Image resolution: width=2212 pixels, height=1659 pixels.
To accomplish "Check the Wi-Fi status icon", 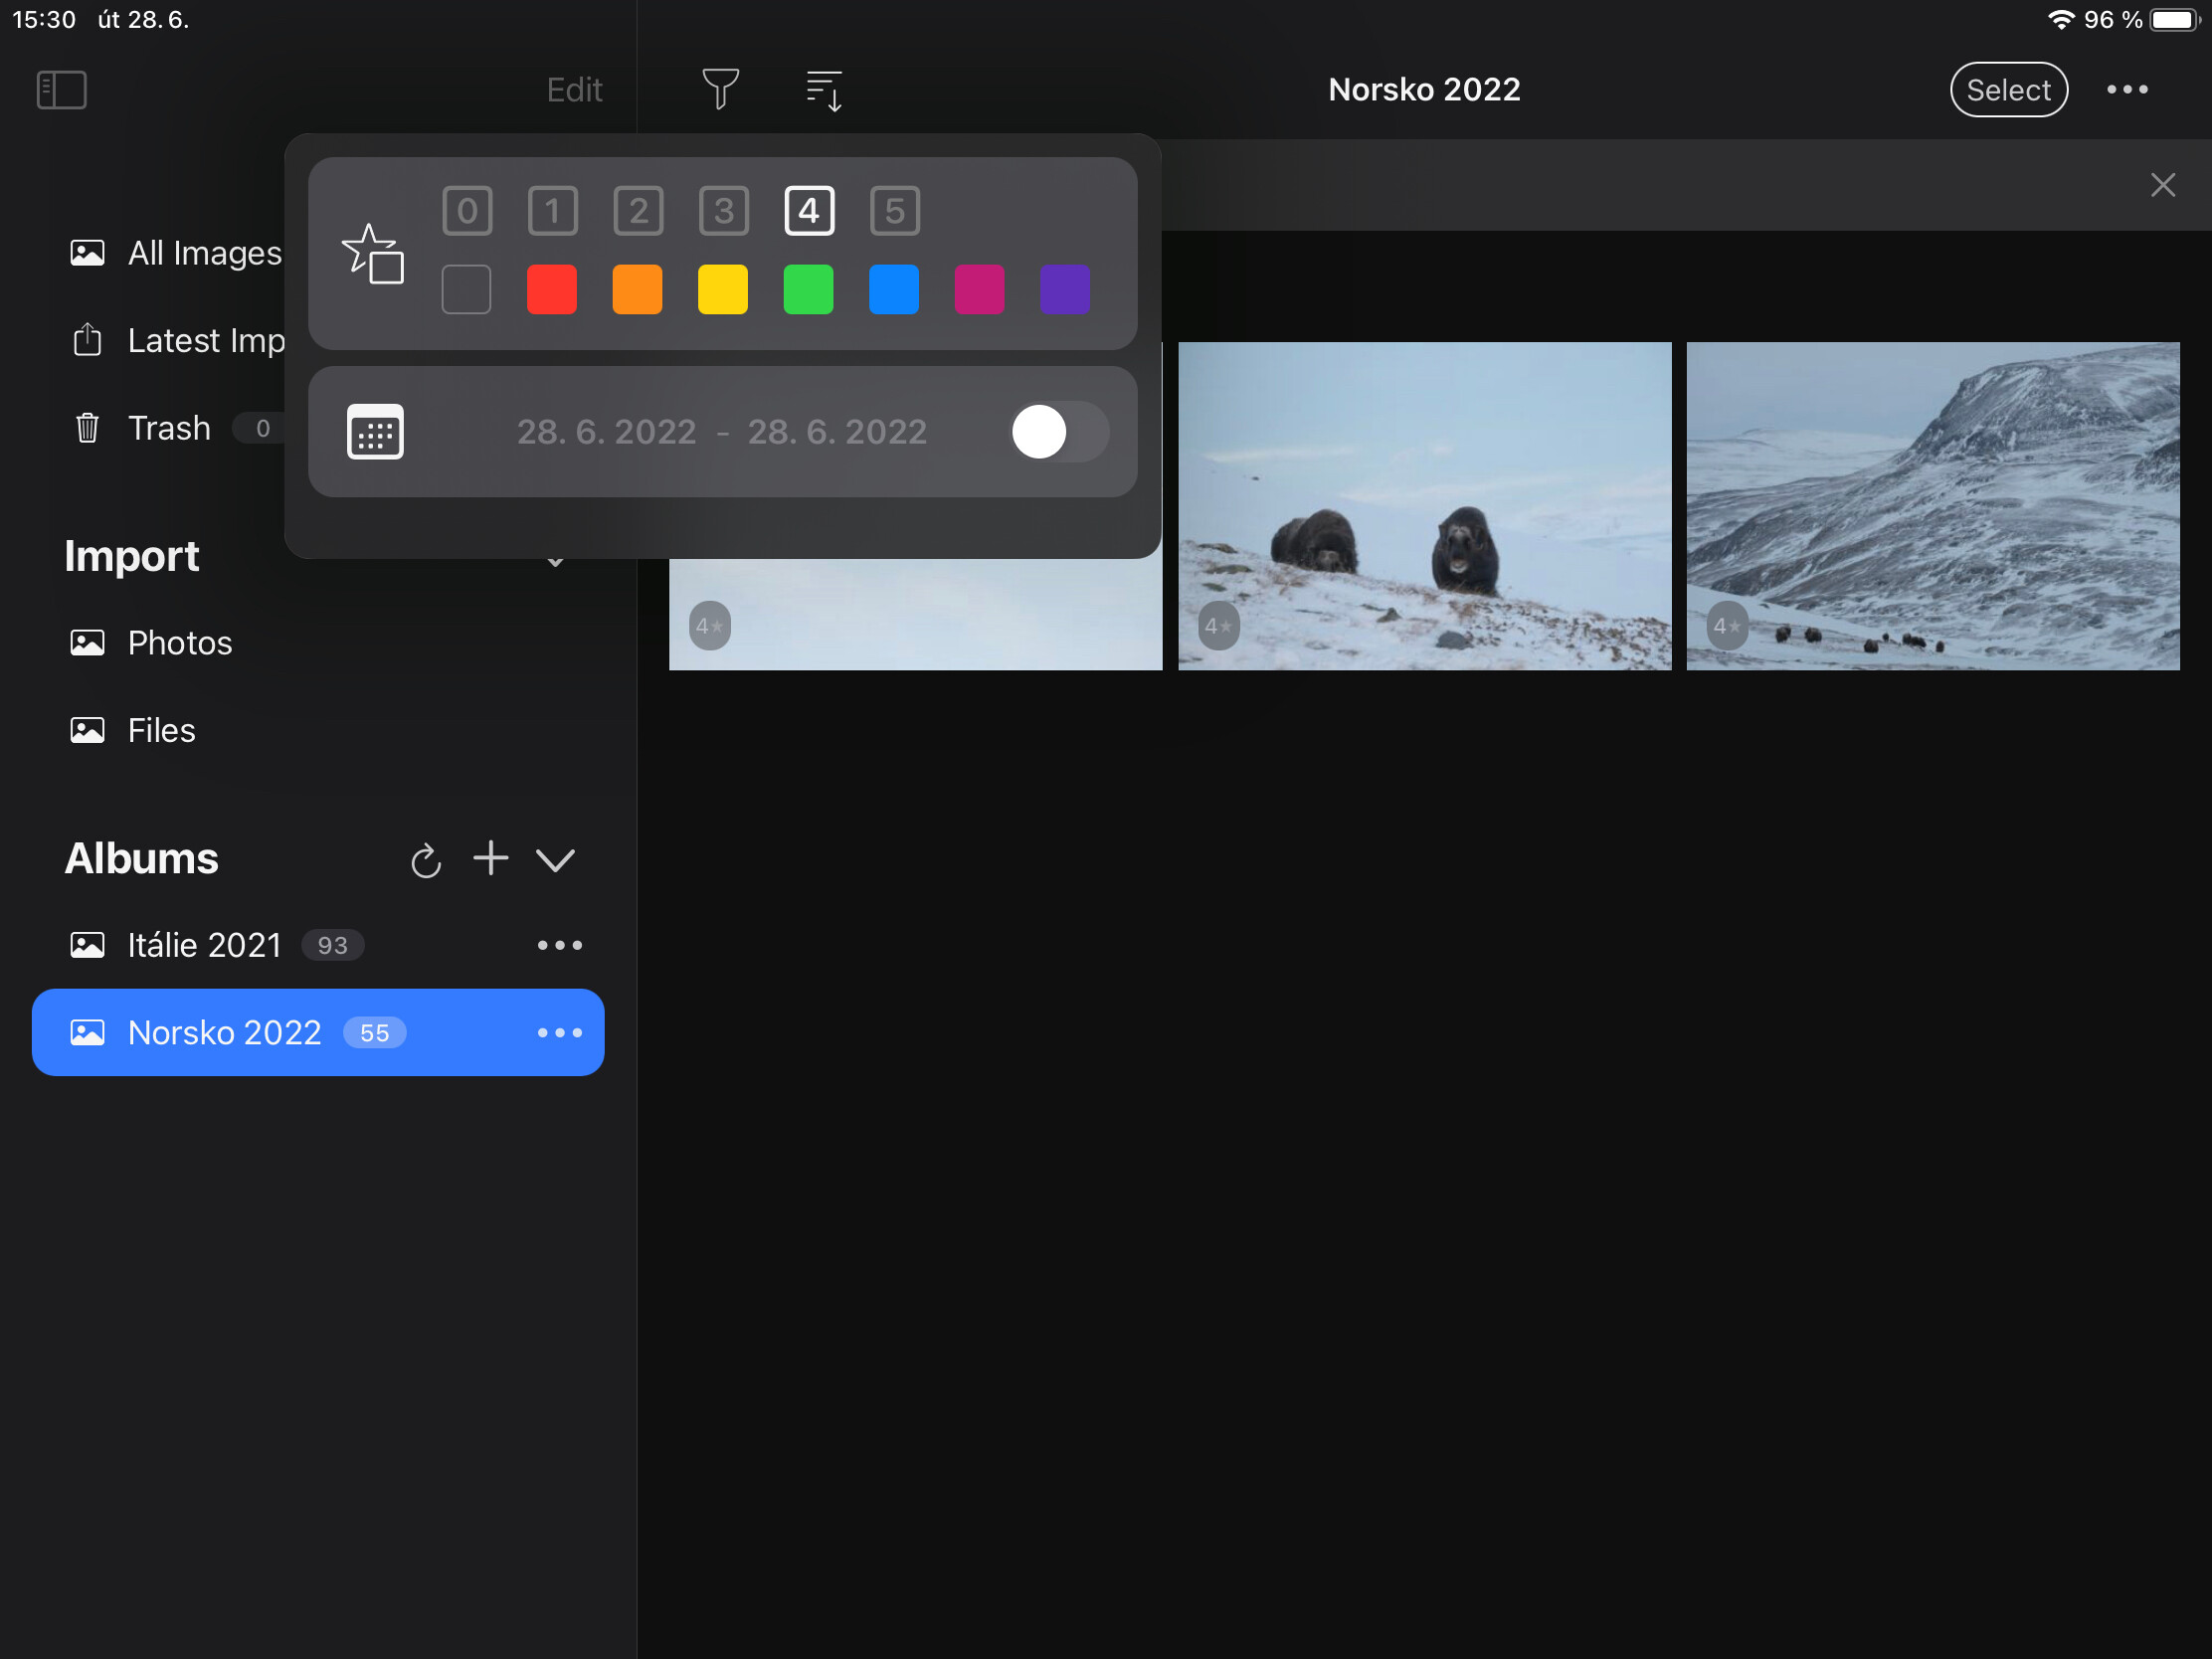I will (2061, 20).
